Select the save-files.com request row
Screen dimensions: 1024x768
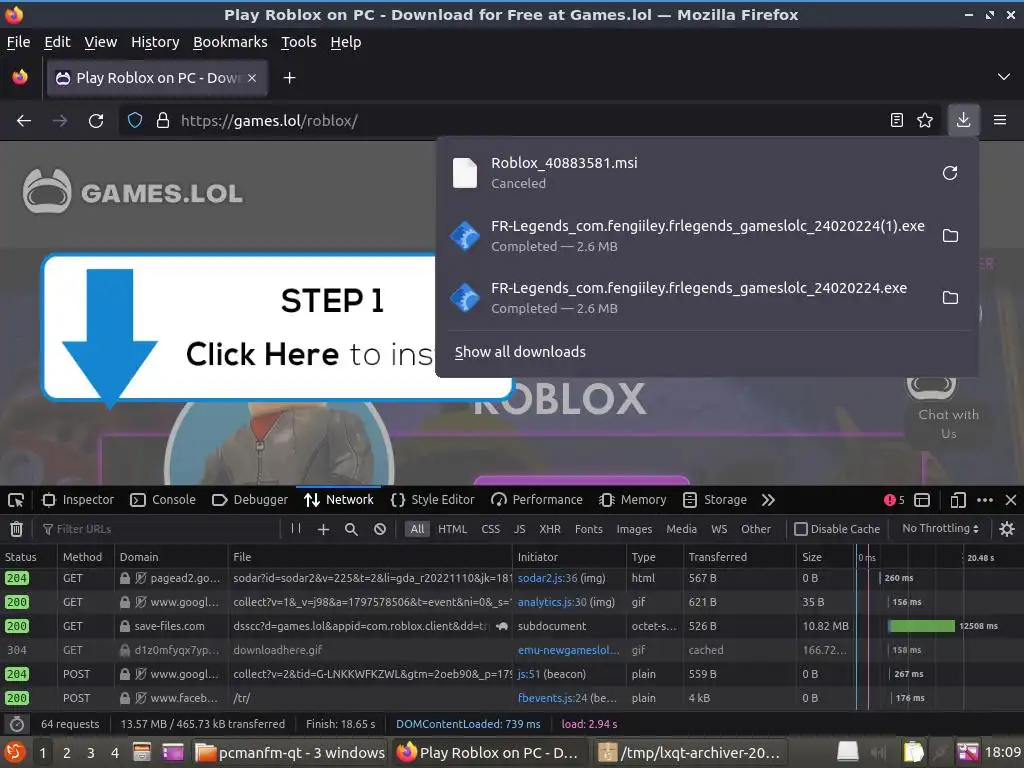pyautogui.click(x=512, y=626)
